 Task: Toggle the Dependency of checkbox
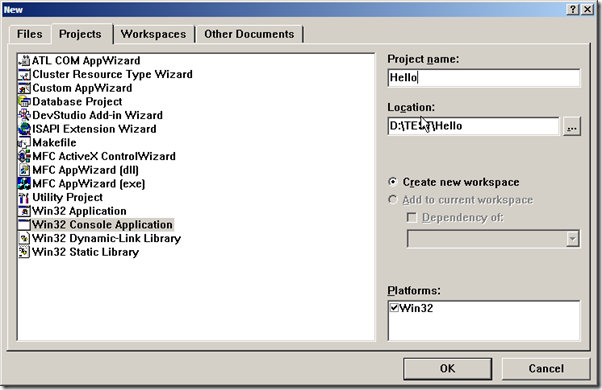pos(412,218)
